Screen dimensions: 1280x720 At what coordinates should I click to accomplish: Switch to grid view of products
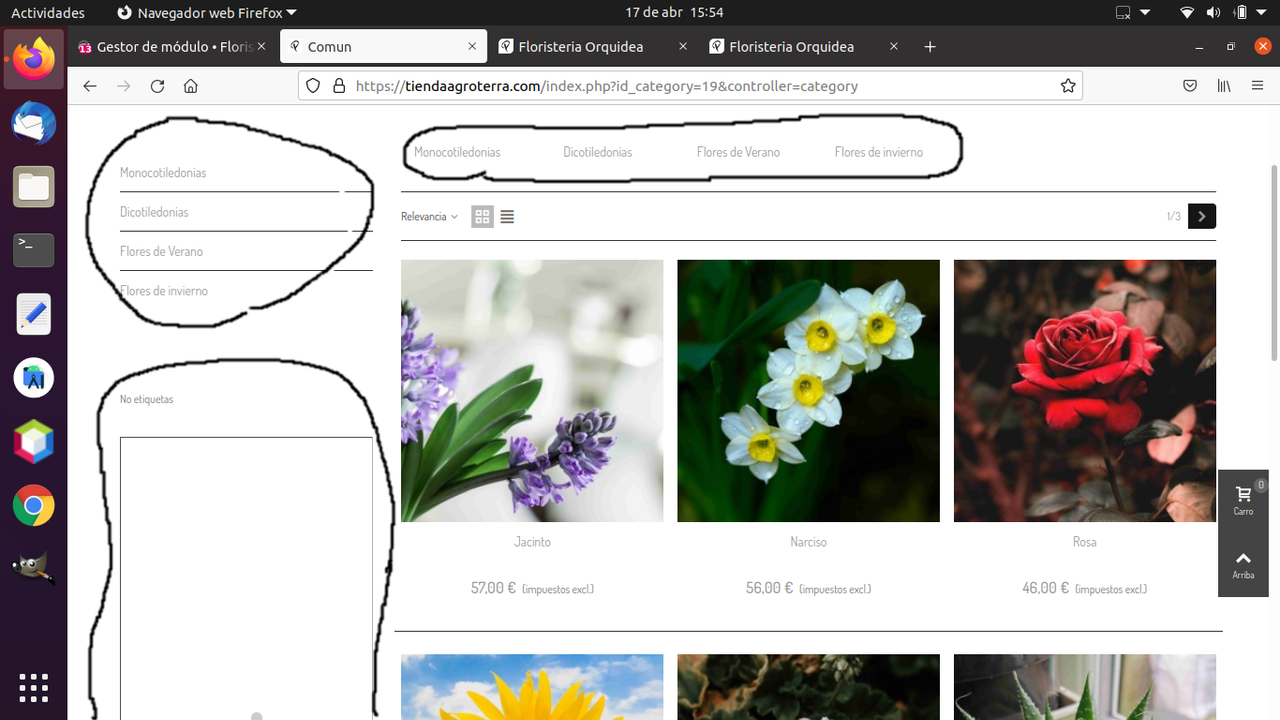pos(483,217)
